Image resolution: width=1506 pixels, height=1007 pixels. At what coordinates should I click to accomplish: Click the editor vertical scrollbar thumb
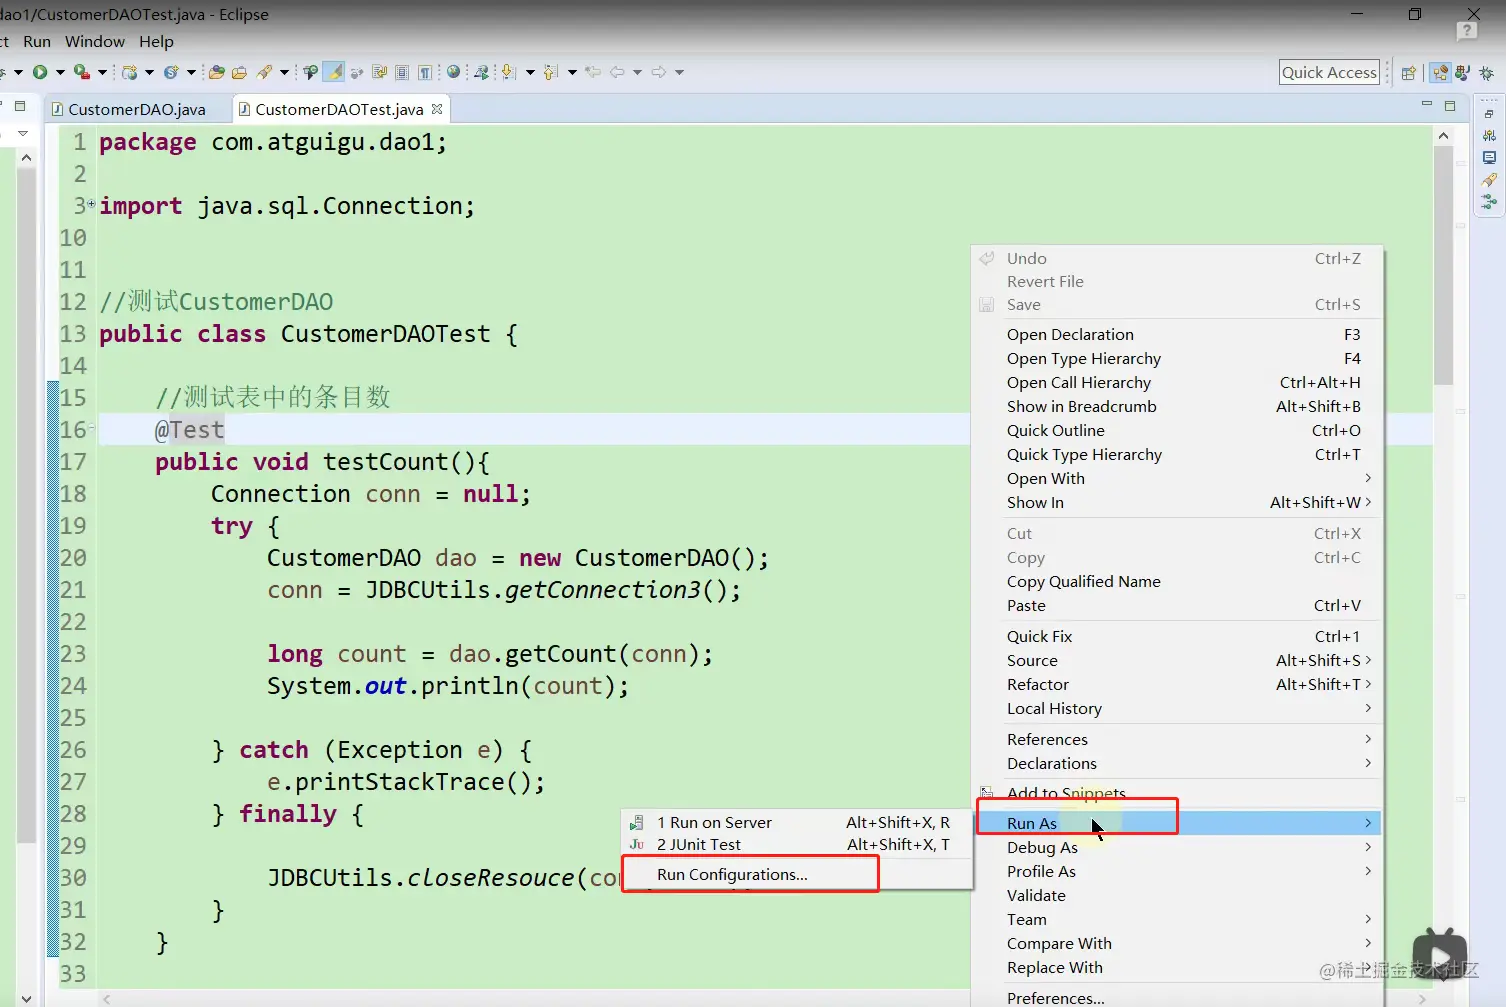(1443, 265)
